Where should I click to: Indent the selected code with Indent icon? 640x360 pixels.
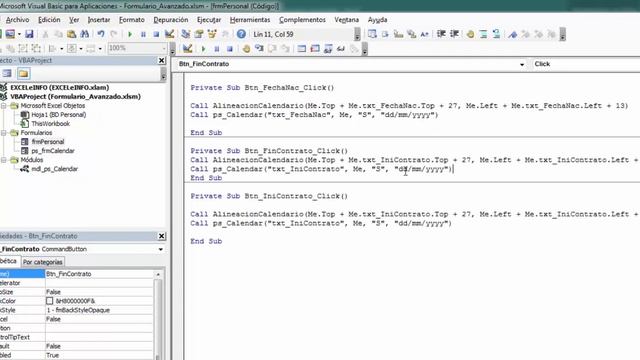(441, 34)
